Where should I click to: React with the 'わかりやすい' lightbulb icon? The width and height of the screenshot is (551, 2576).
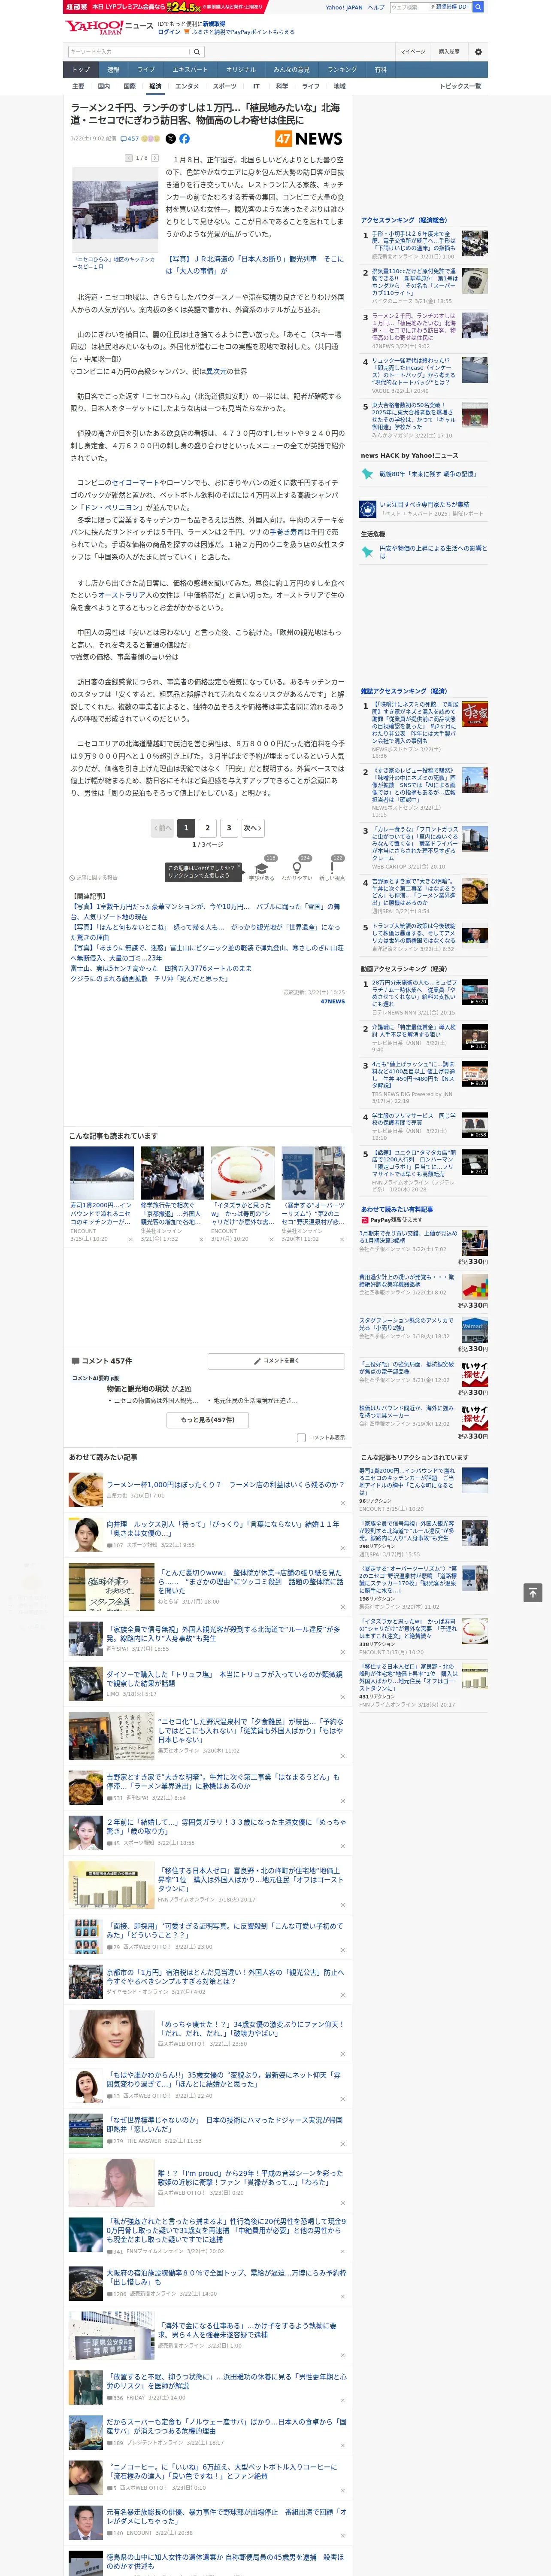[297, 869]
